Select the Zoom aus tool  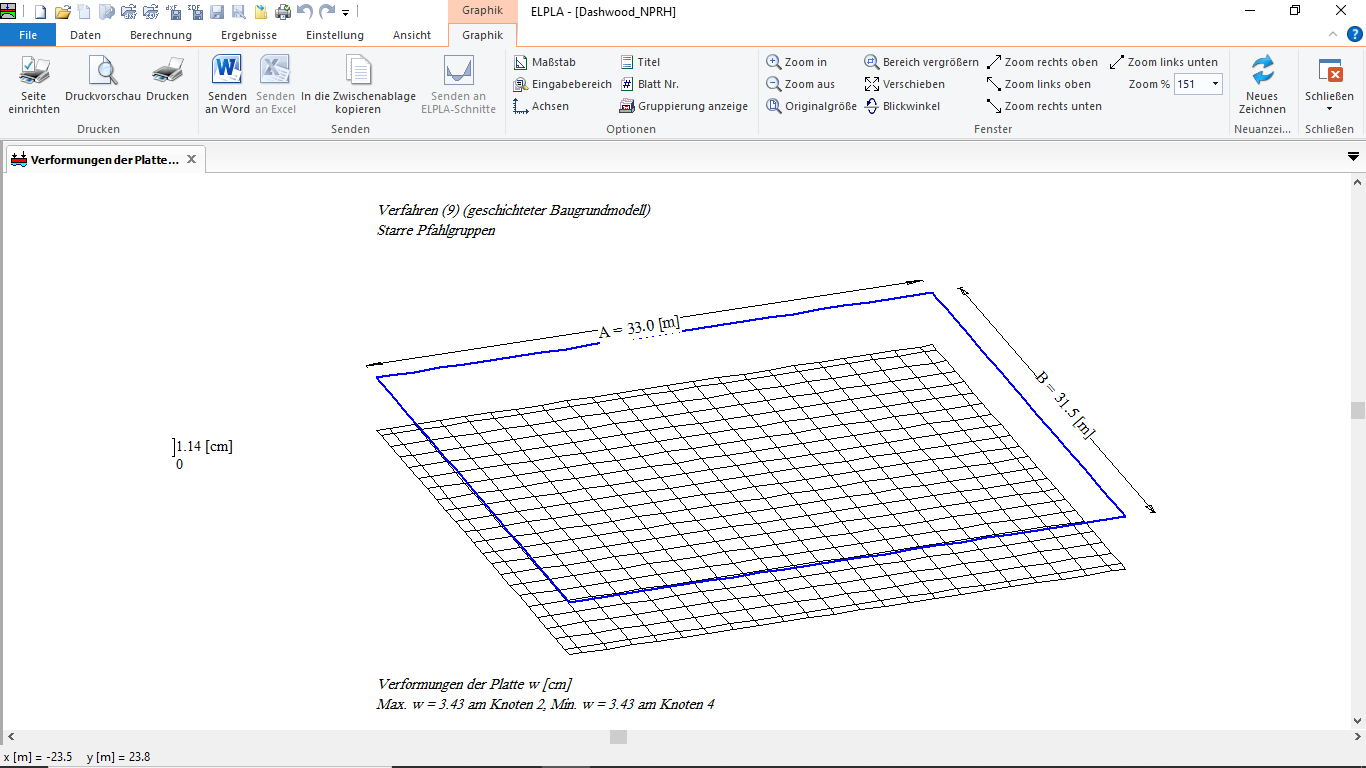(x=801, y=84)
